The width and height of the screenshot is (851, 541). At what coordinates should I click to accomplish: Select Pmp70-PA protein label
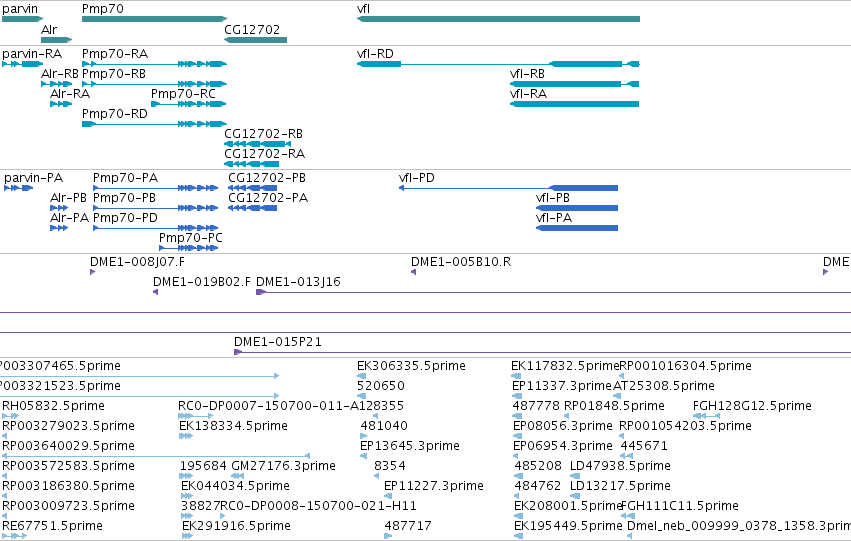coord(125,178)
